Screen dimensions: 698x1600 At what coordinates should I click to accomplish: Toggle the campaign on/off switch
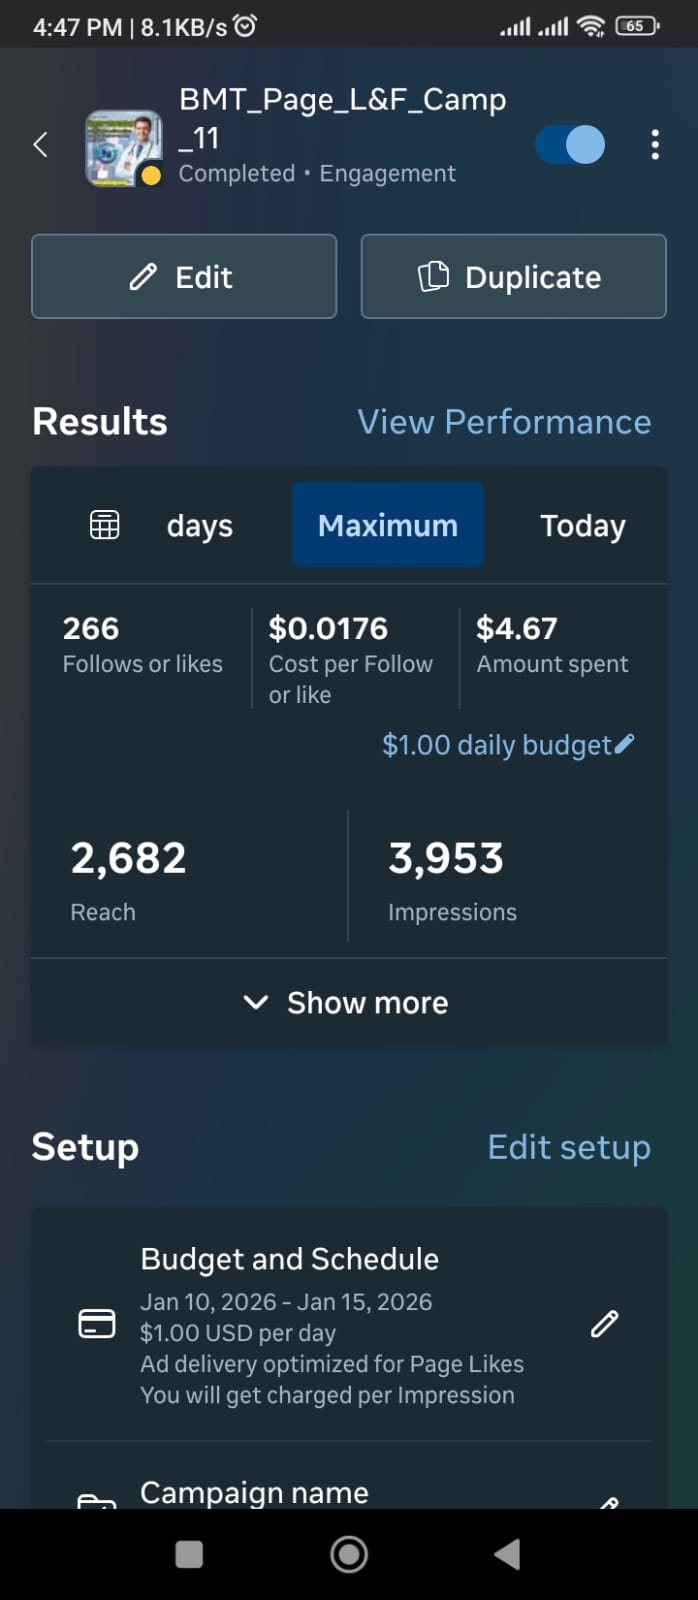point(570,145)
